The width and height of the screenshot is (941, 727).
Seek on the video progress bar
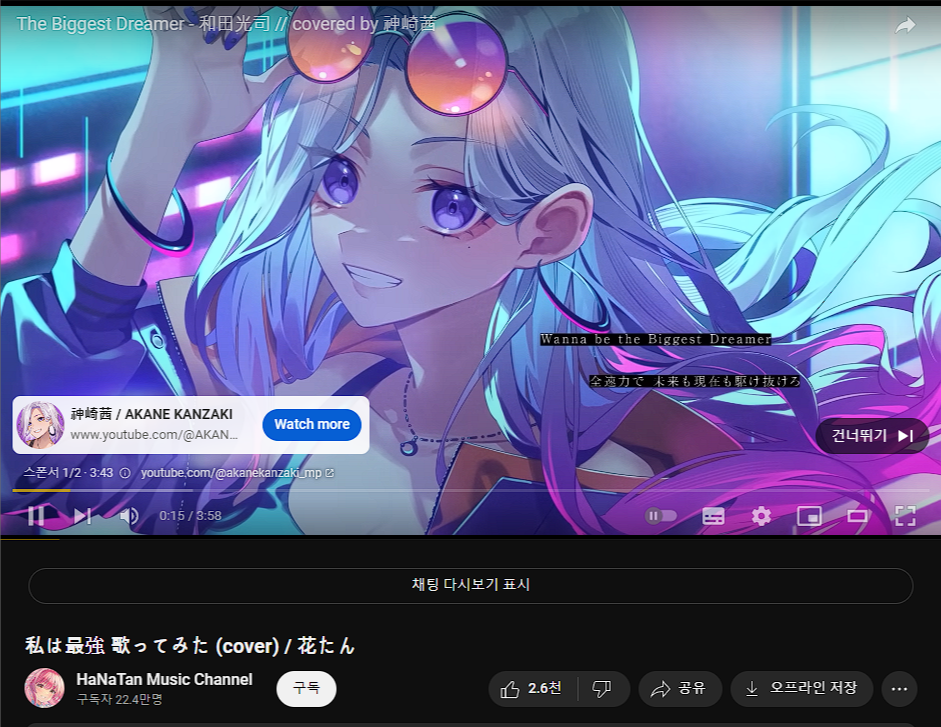(x=470, y=490)
